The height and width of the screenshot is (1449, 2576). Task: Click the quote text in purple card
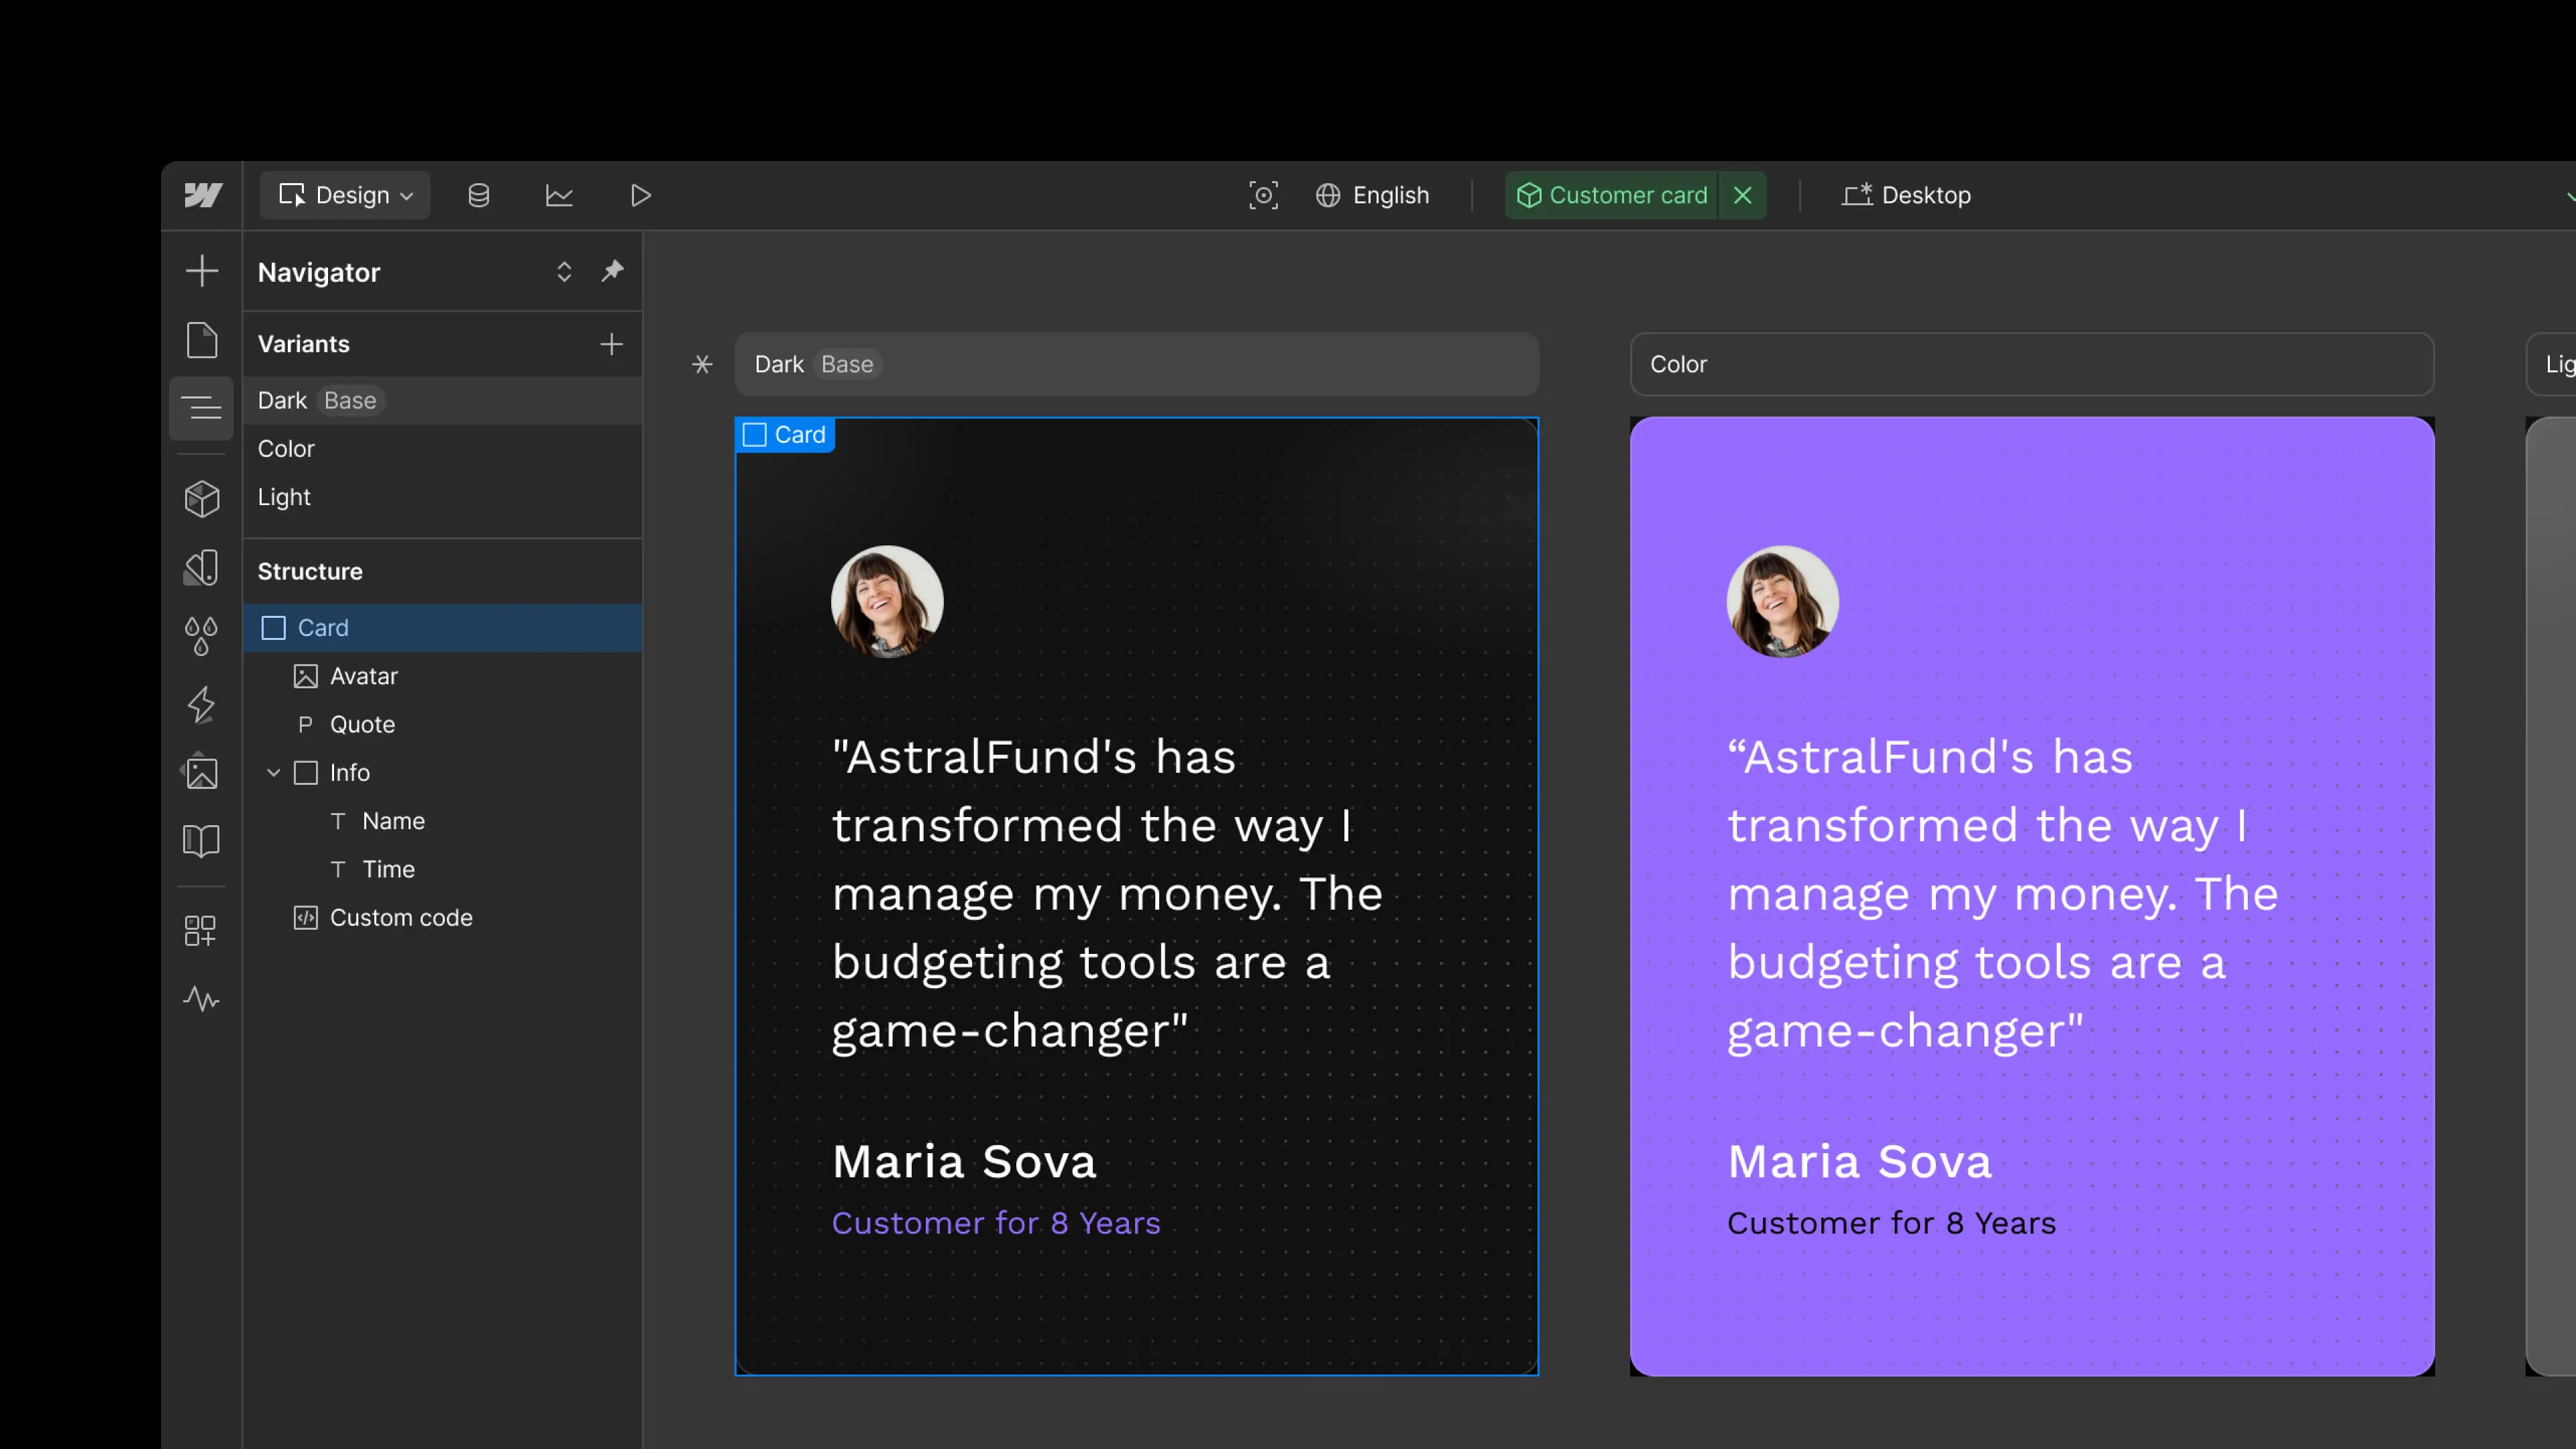coord(2003,894)
